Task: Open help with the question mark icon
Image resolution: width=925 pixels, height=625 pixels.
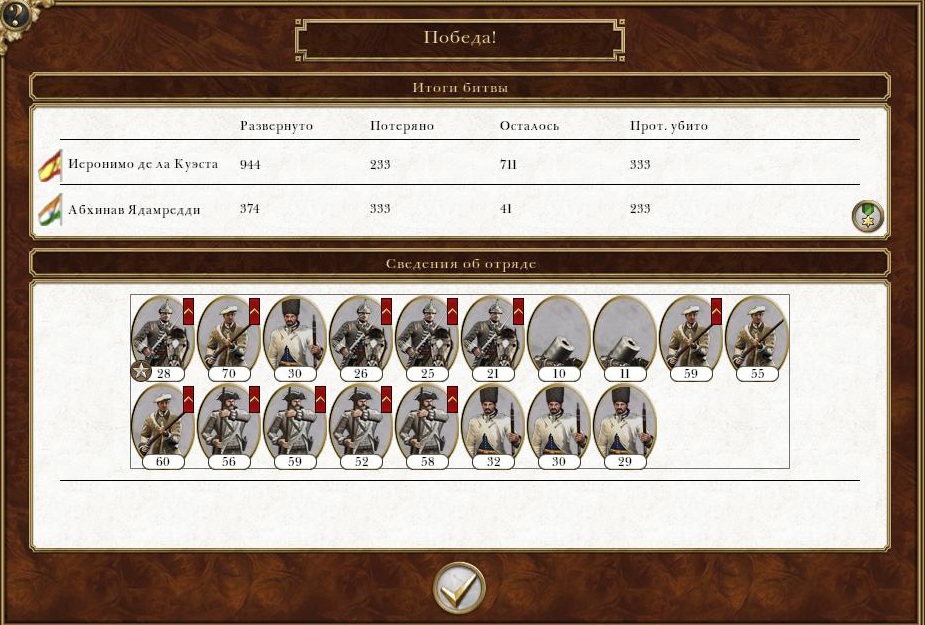Action: point(15,16)
